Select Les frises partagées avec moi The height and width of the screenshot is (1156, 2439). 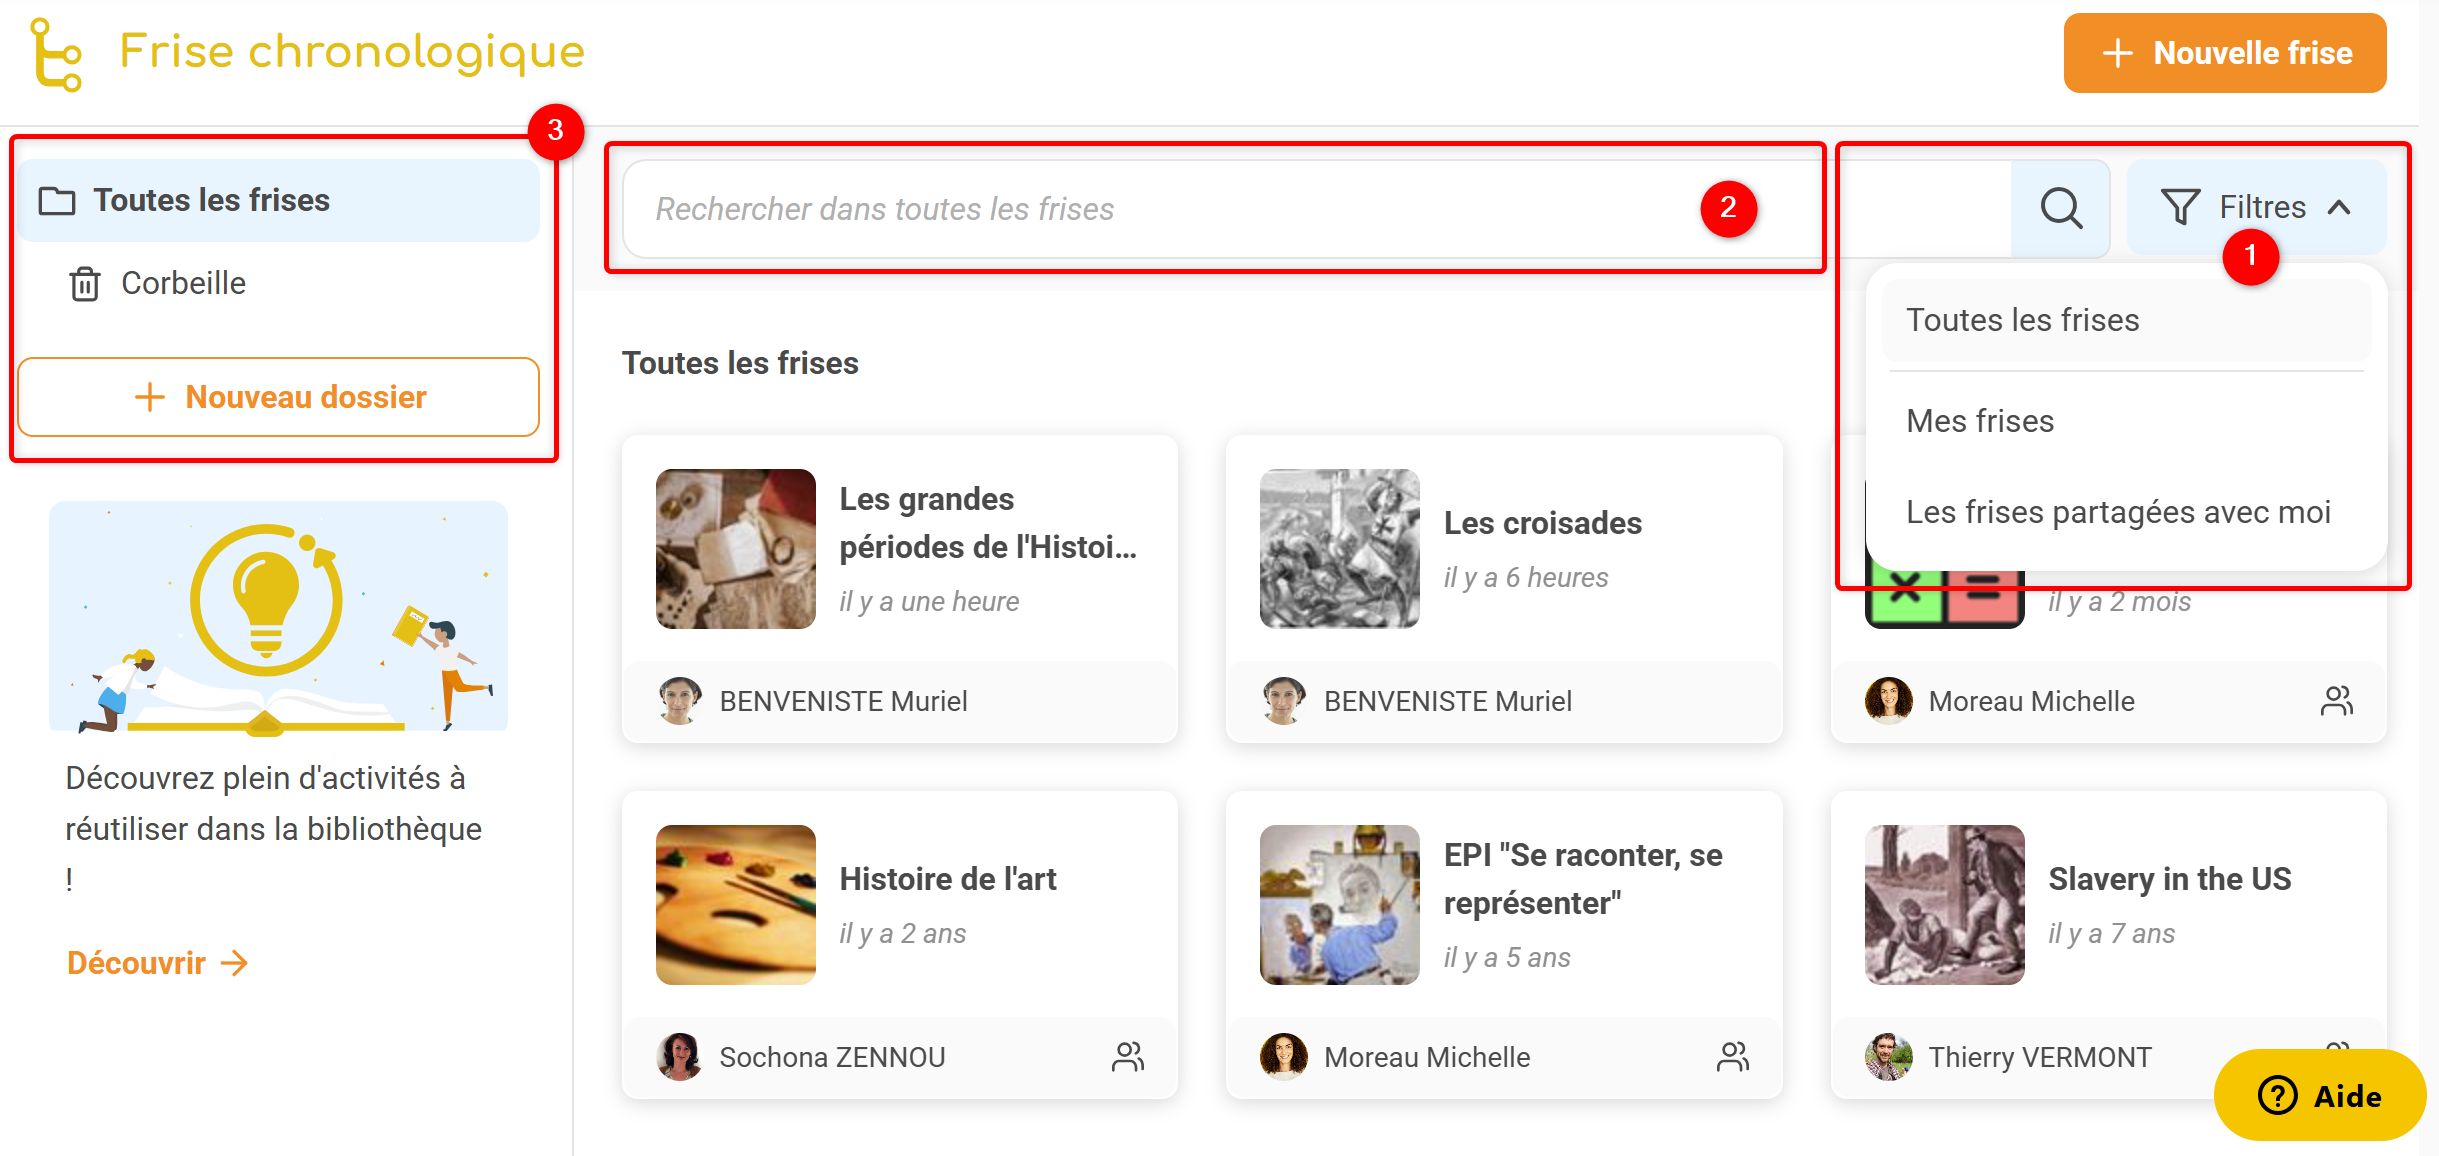pyautogui.click(x=2118, y=512)
